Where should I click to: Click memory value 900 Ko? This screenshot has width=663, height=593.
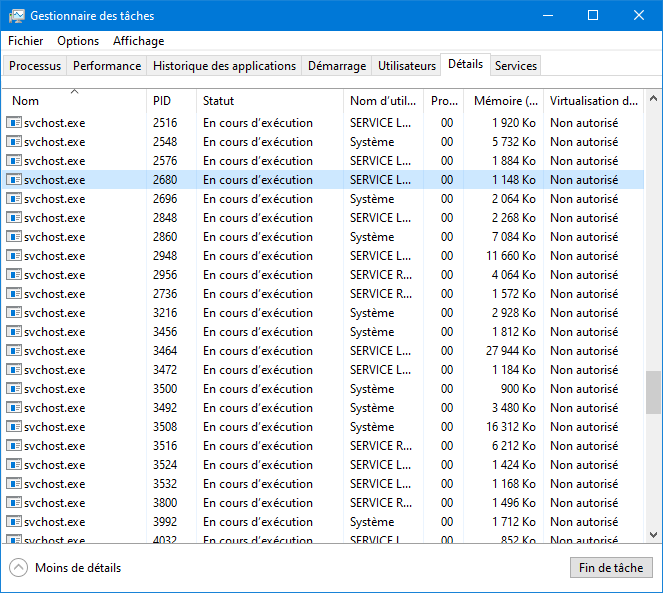tap(518, 389)
